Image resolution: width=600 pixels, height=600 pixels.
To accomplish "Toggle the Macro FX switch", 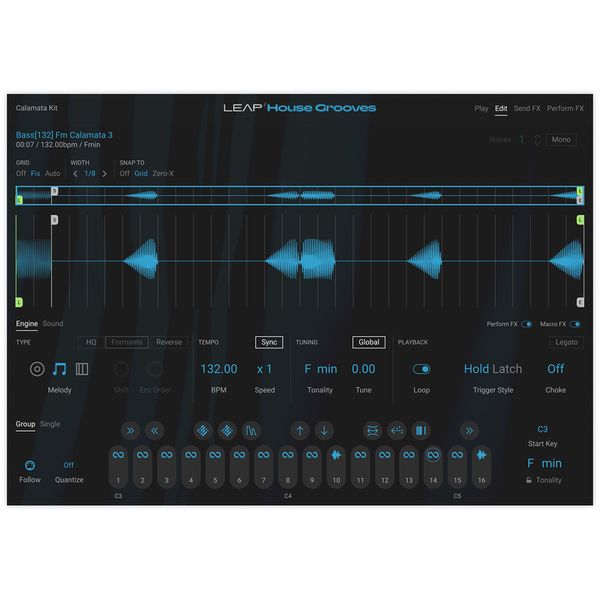I will 575,324.
